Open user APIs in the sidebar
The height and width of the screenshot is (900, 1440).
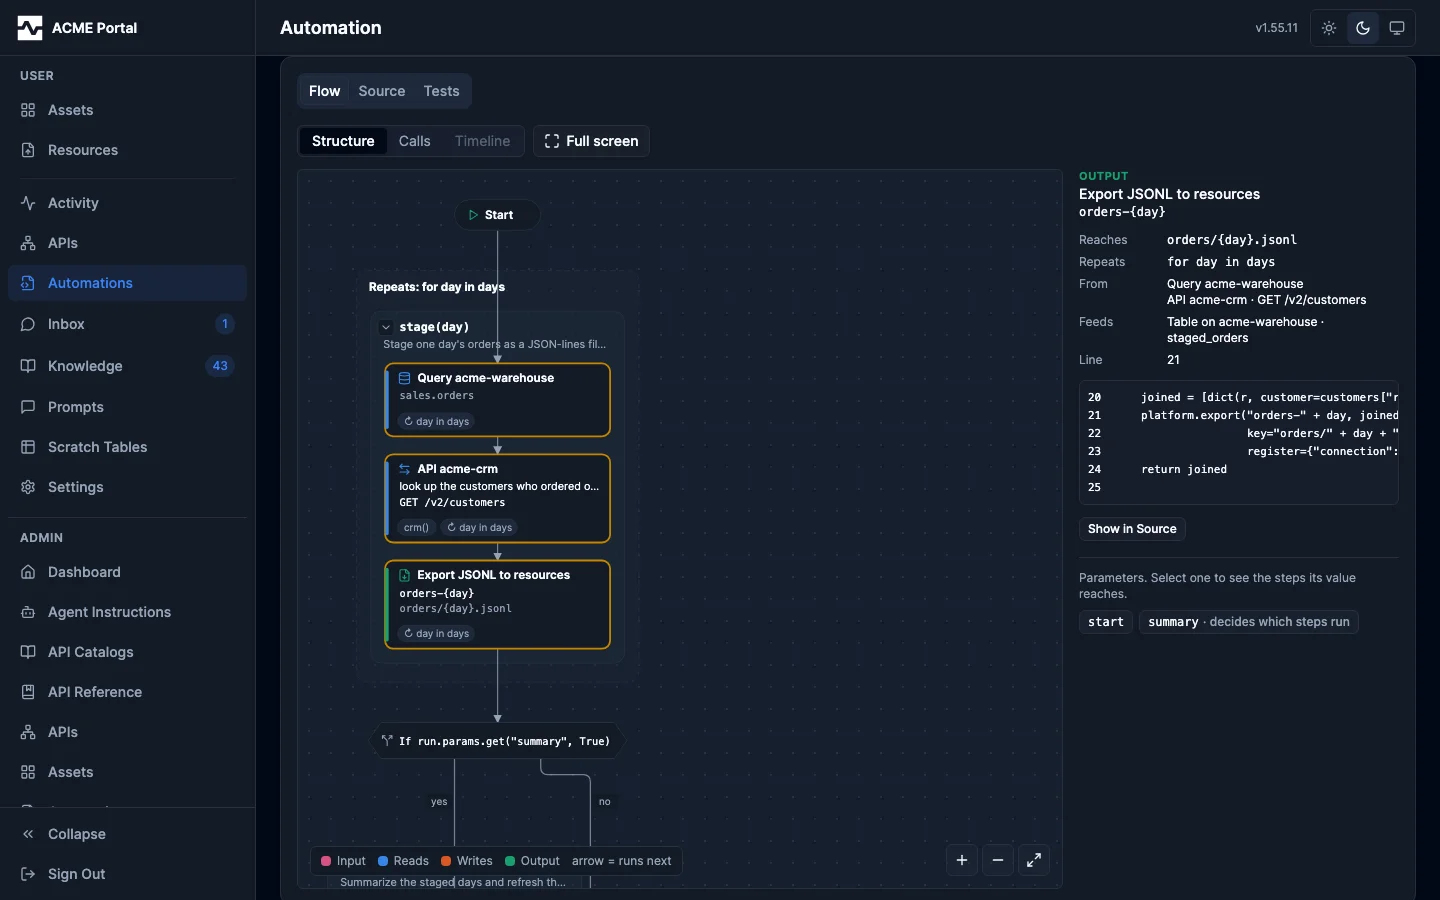pos(127,243)
